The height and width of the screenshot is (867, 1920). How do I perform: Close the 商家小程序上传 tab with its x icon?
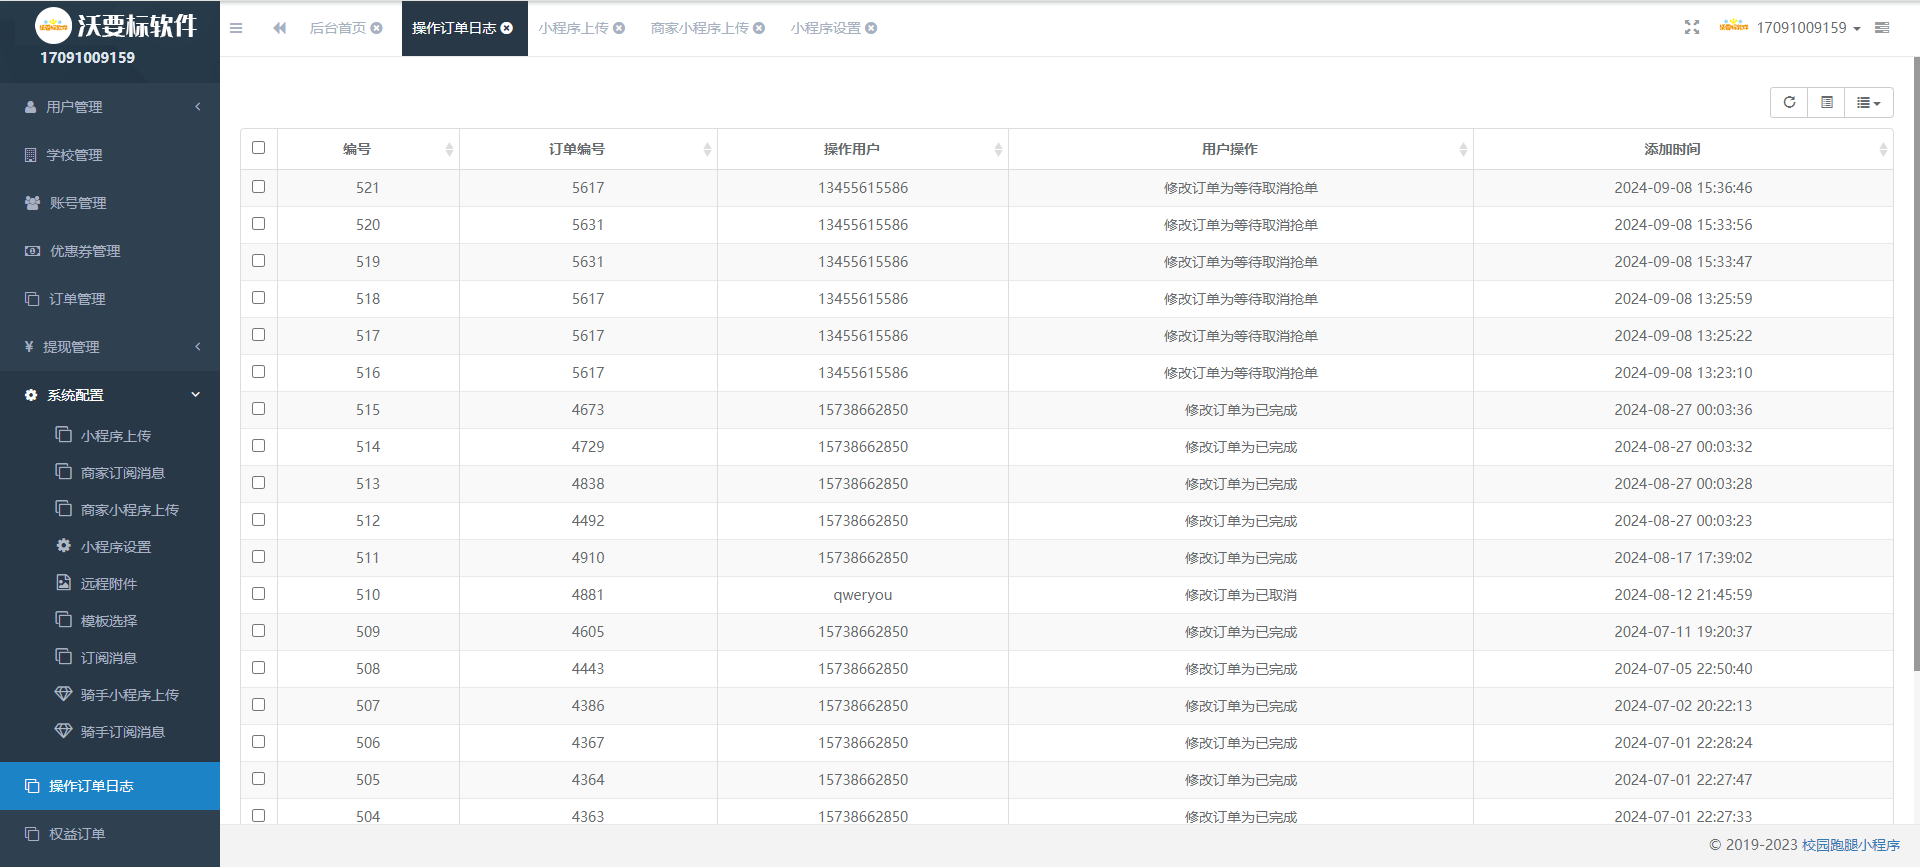(x=759, y=28)
